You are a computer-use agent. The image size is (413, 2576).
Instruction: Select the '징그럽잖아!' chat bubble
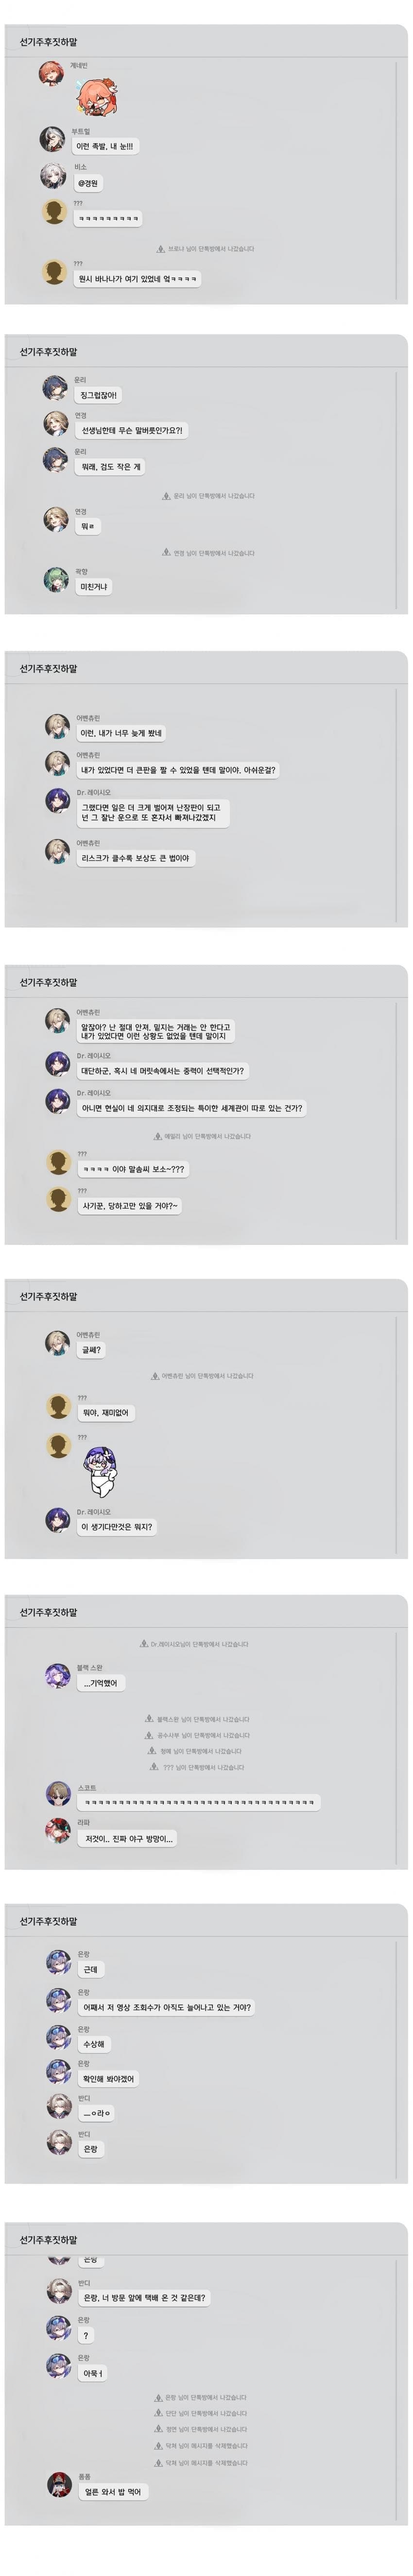click(99, 395)
